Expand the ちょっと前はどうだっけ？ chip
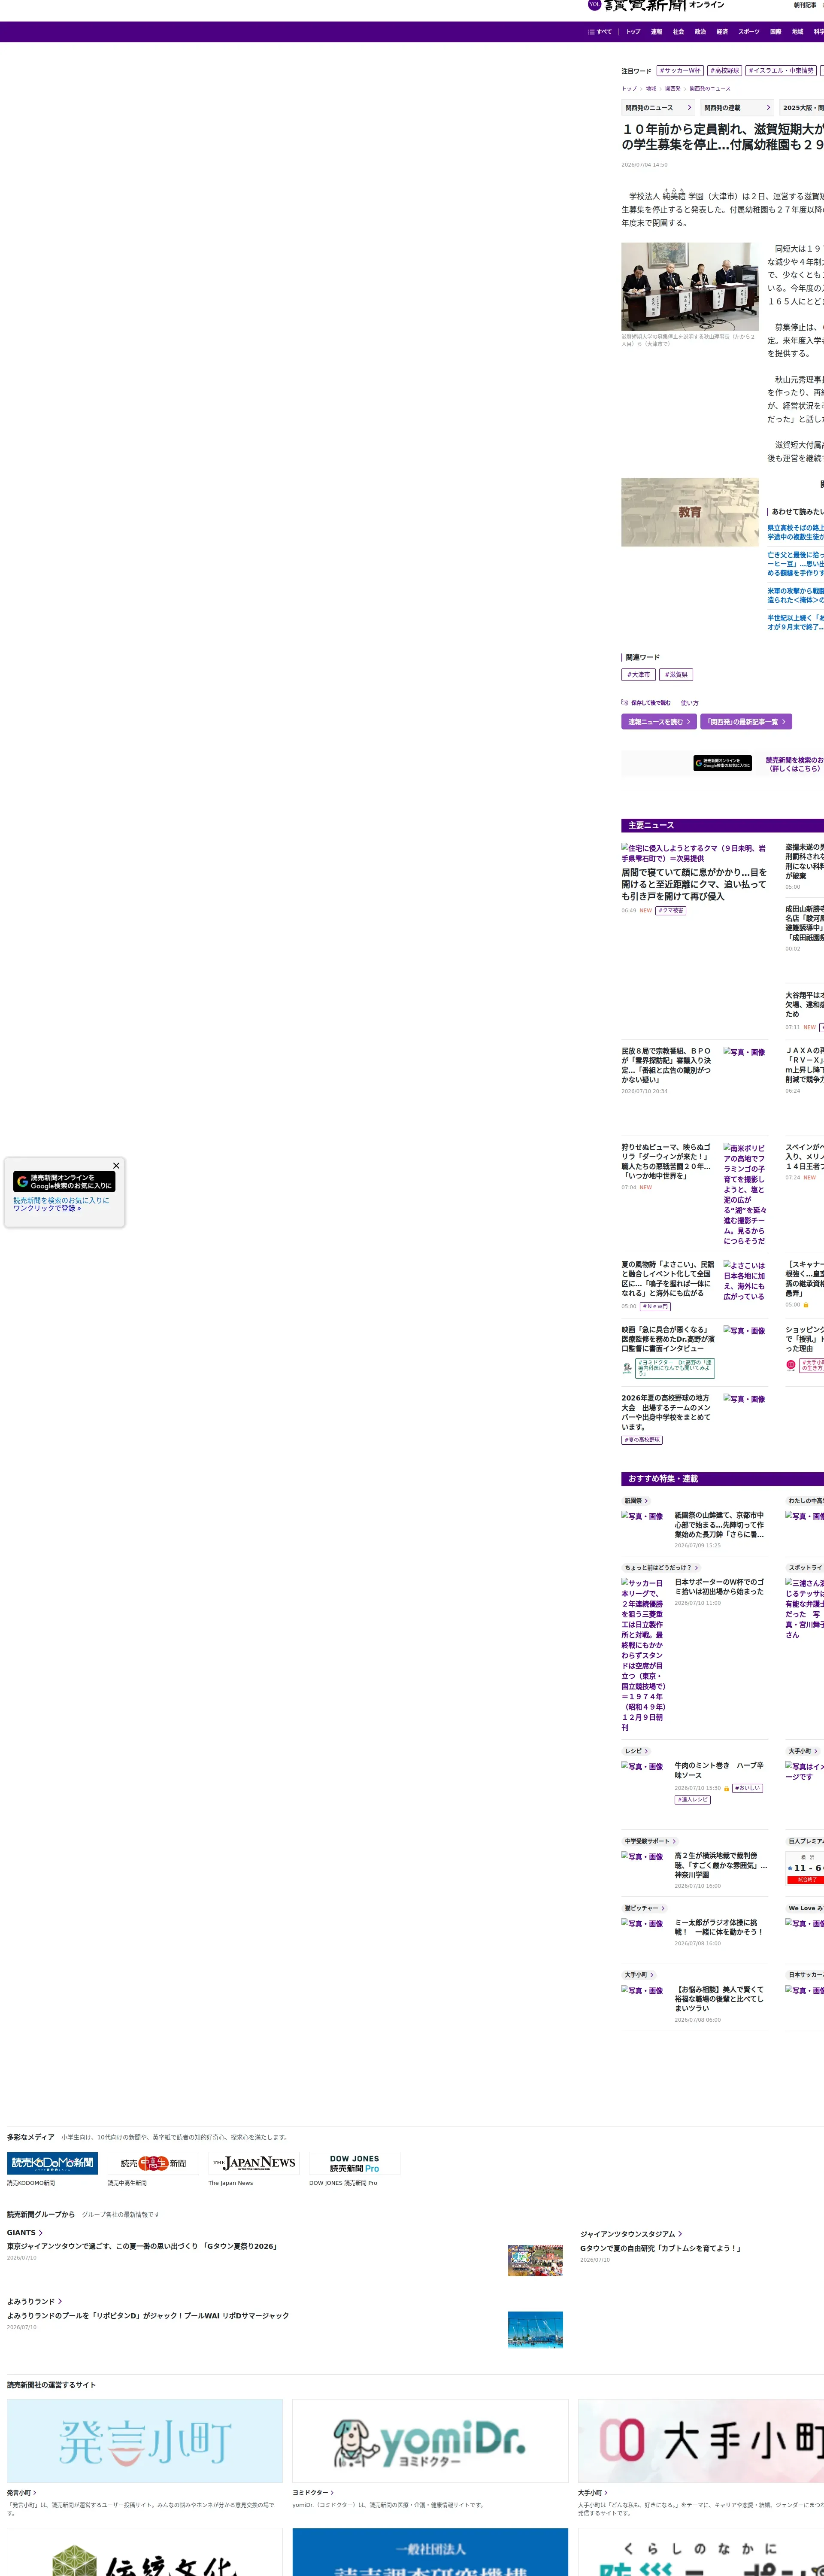This screenshot has height=2576, width=824. tap(661, 1568)
